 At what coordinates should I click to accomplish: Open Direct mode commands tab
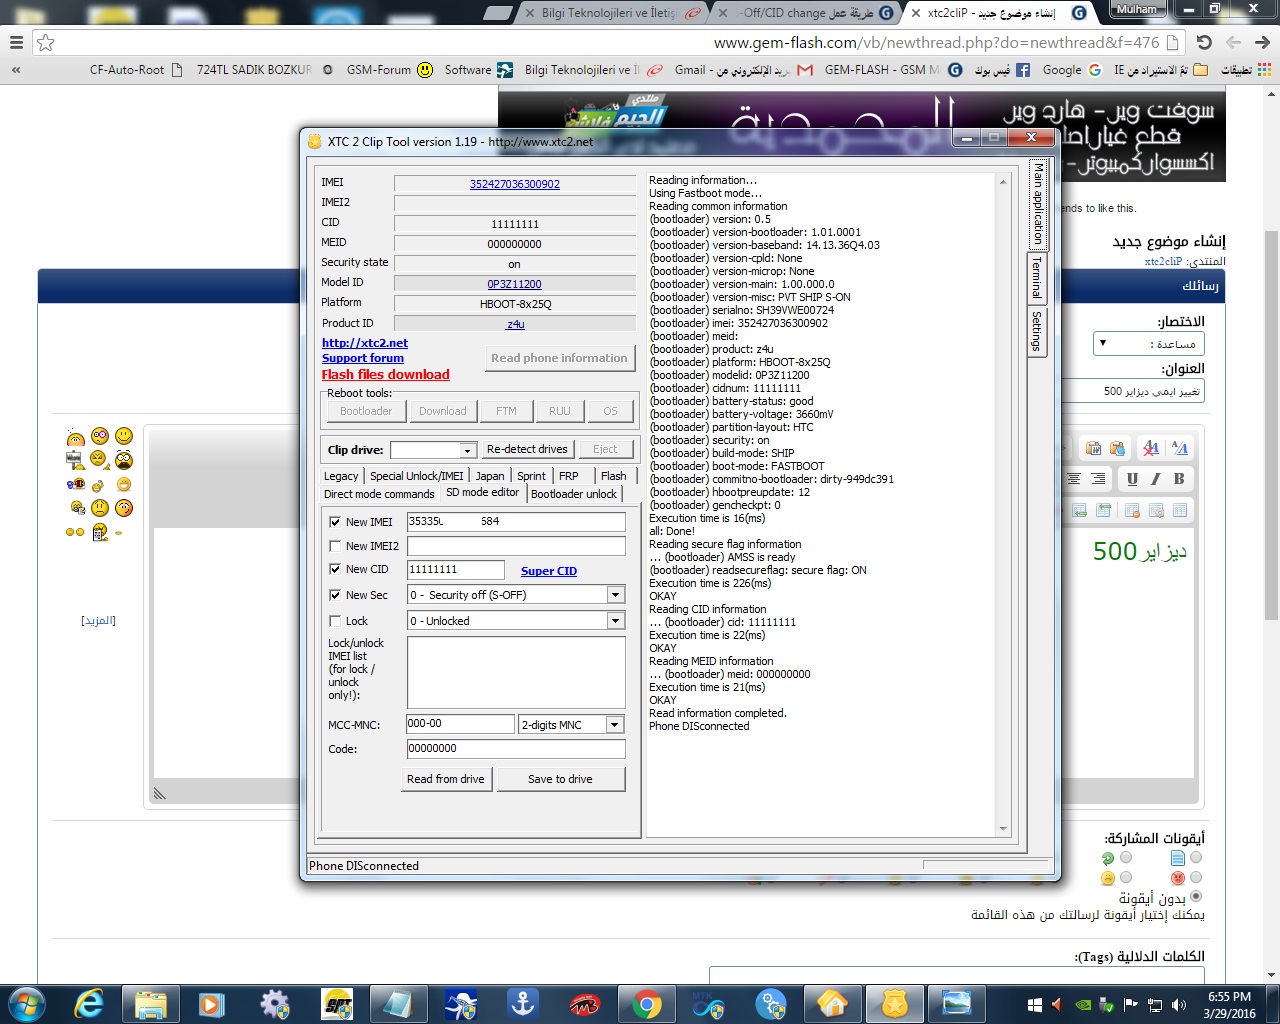tap(379, 494)
